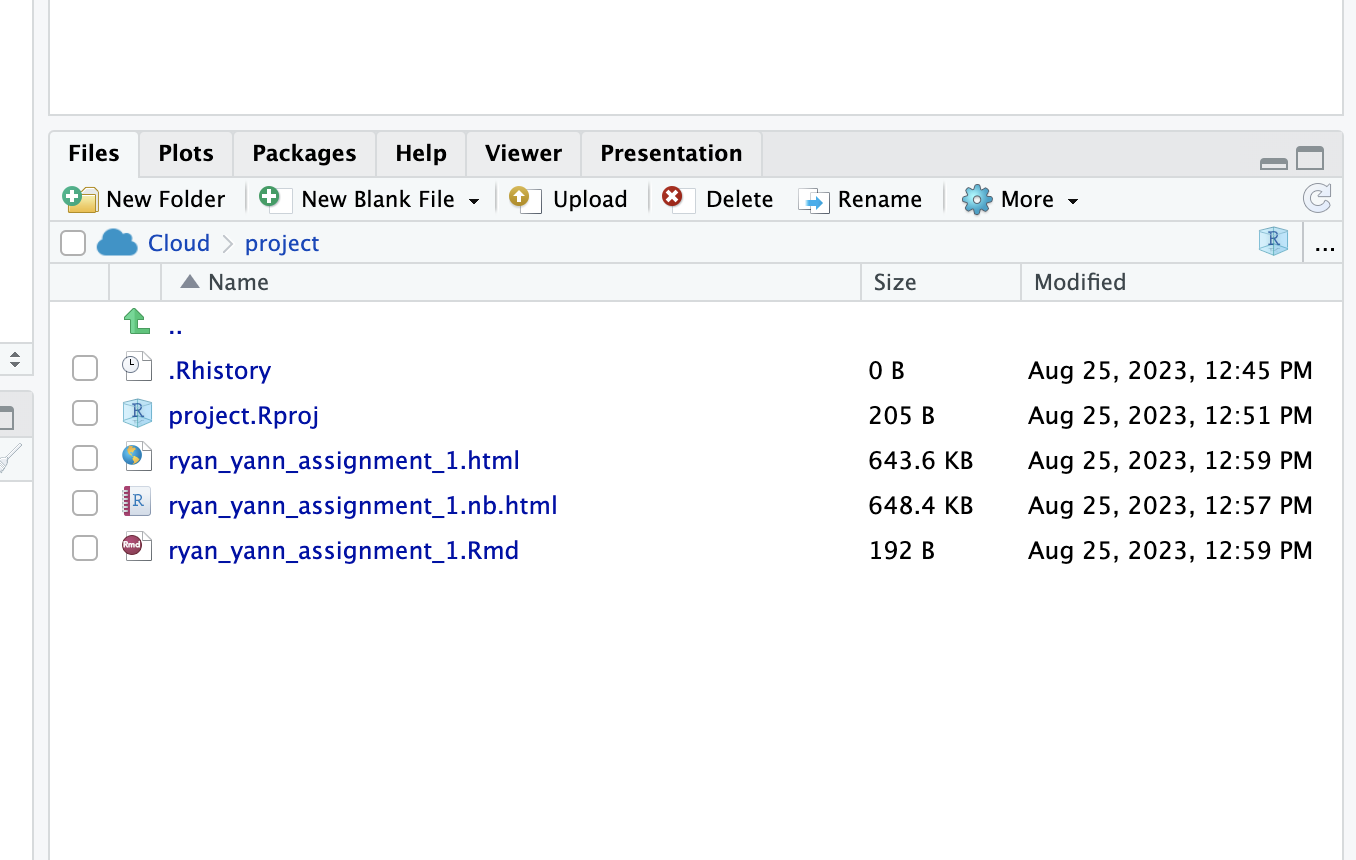Click the blue Cloud home icon
The height and width of the screenshot is (860, 1356).
click(117, 243)
